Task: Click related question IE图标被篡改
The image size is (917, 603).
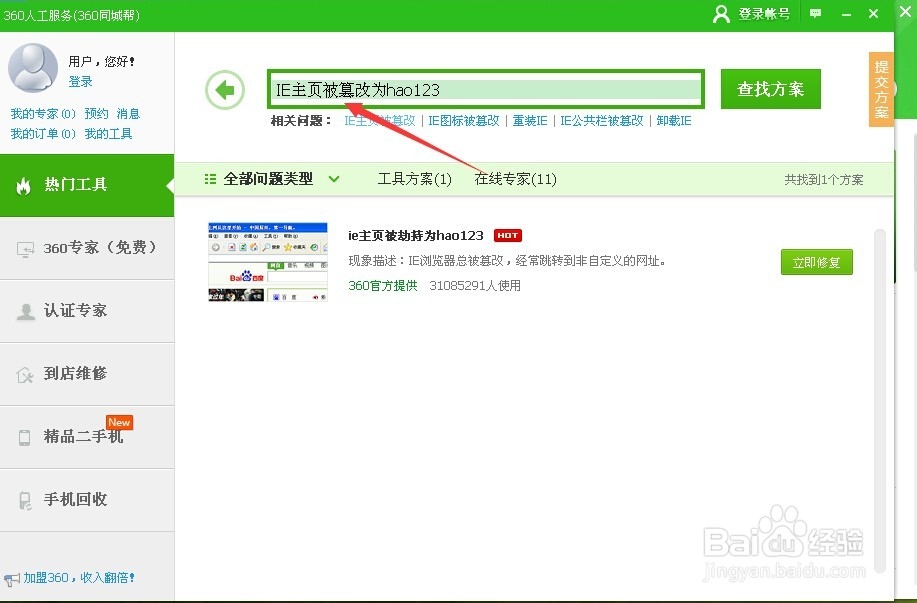Action: [x=464, y=120]
